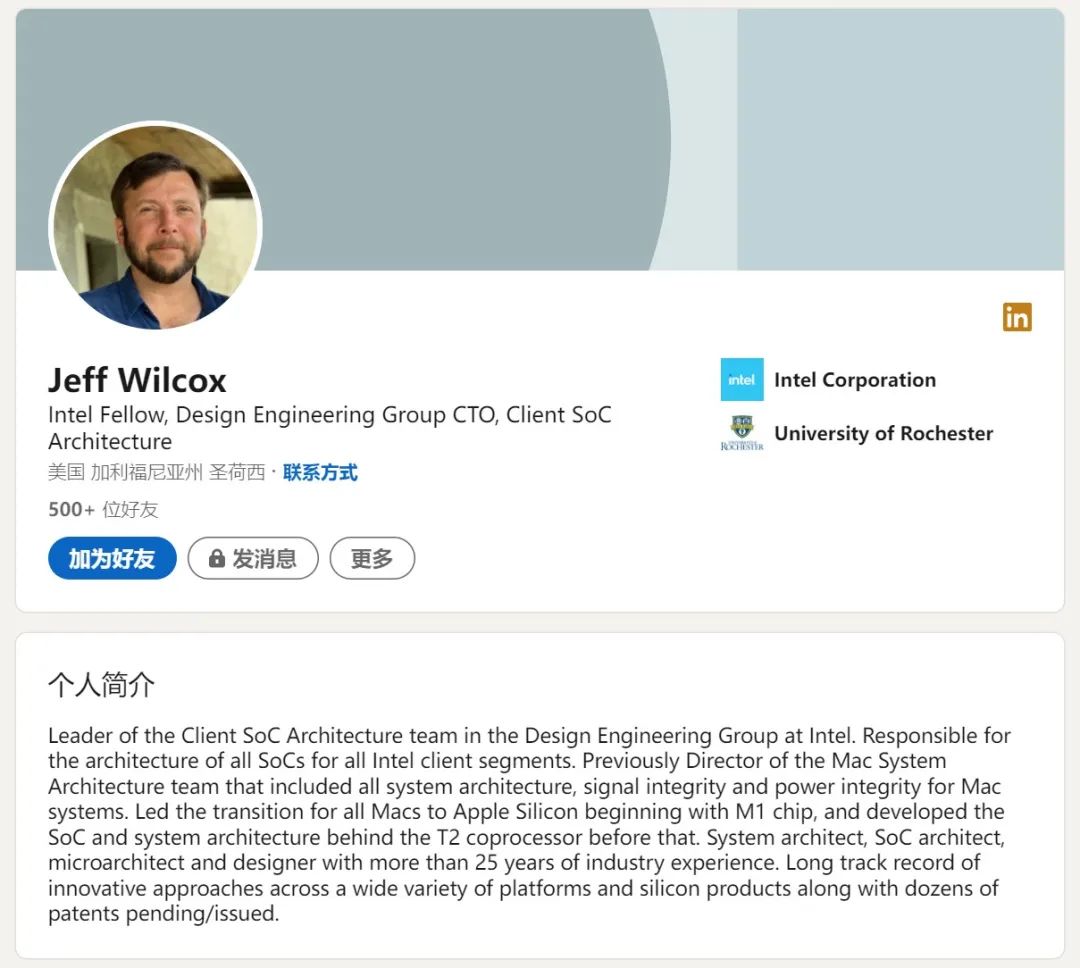Click the light blue right banner panel
This screenshot has width=1080, height=968.
click(x=900, y=140)
